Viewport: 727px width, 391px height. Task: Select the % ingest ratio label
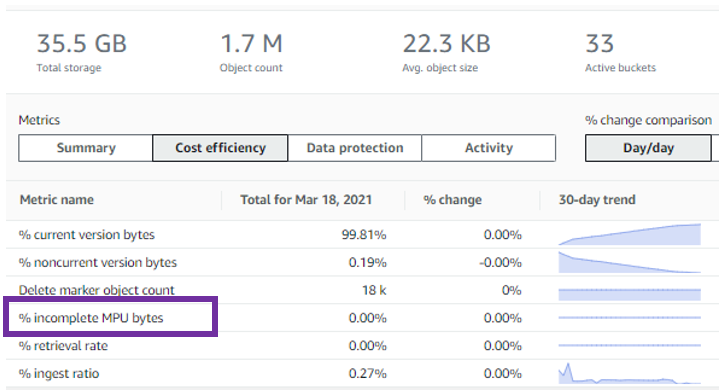point(59,374)
